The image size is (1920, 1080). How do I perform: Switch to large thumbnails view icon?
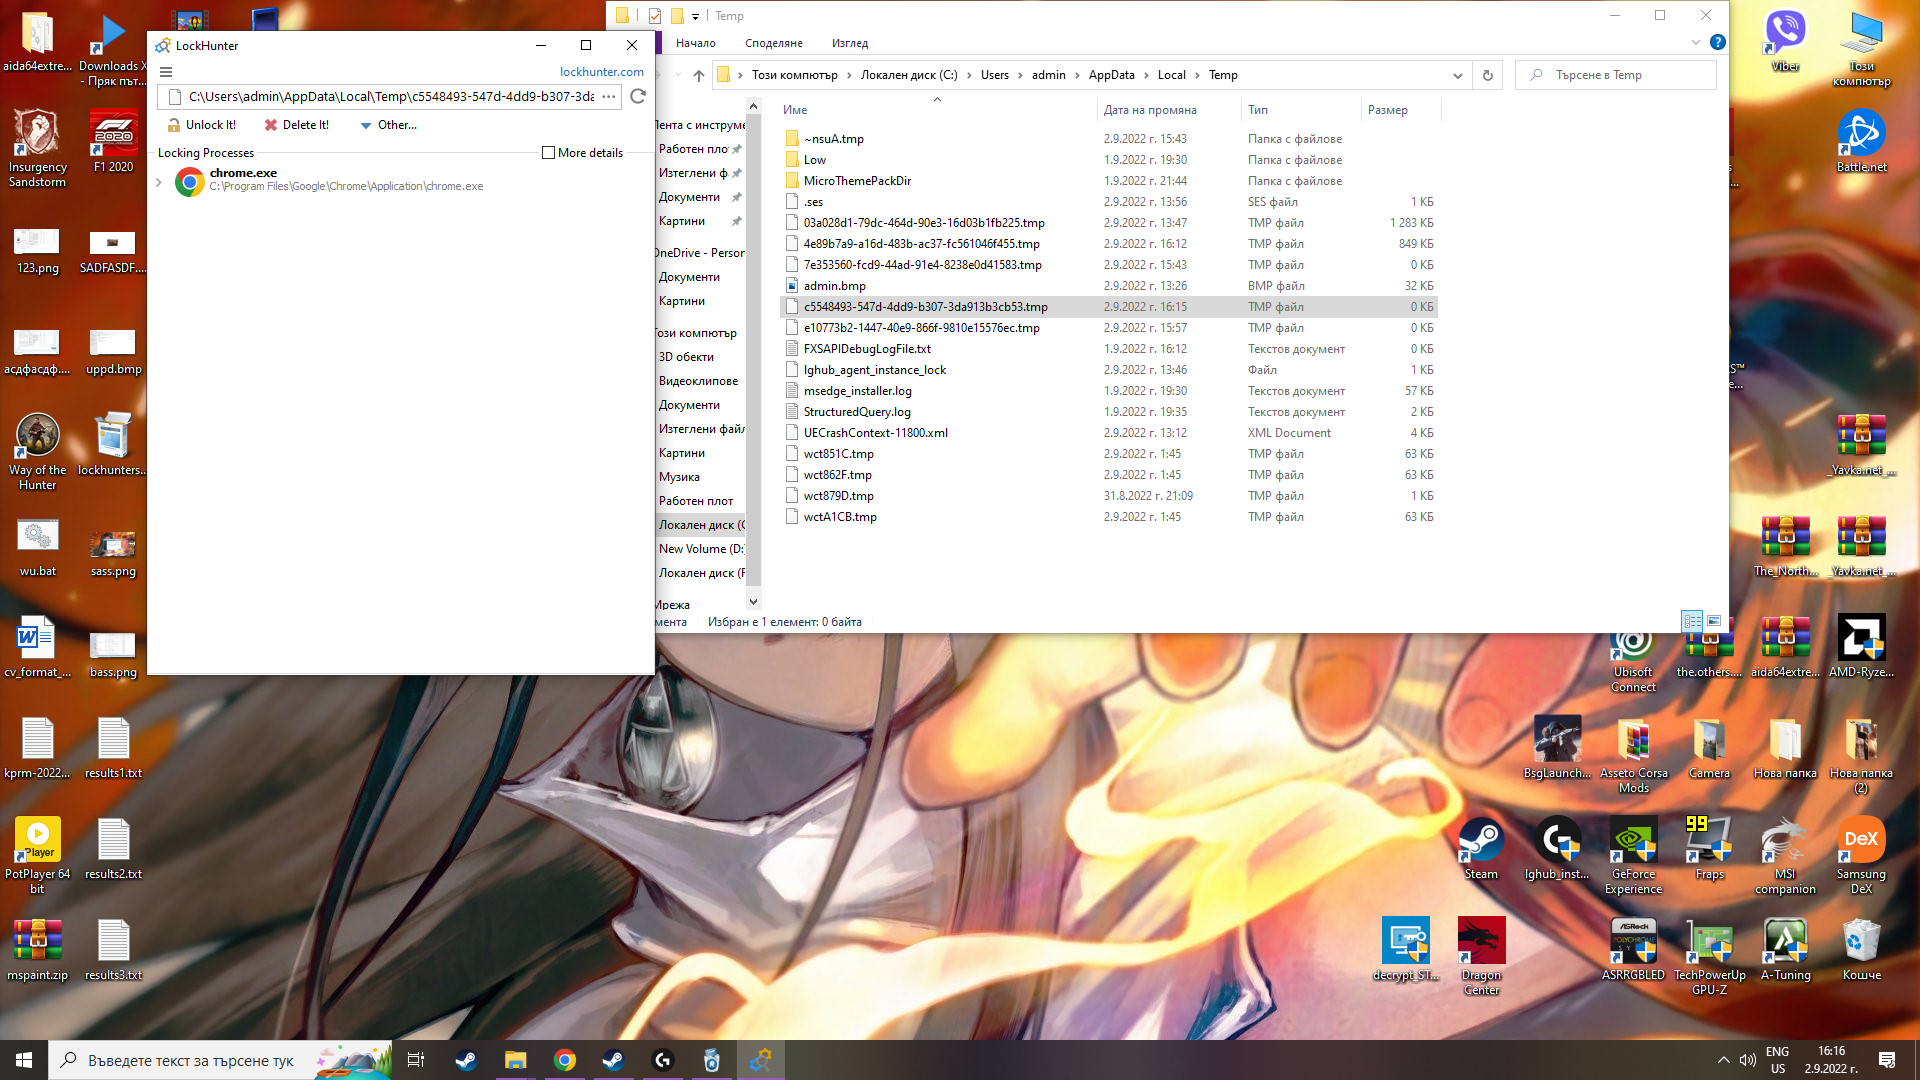click(x=1714, y=621)
